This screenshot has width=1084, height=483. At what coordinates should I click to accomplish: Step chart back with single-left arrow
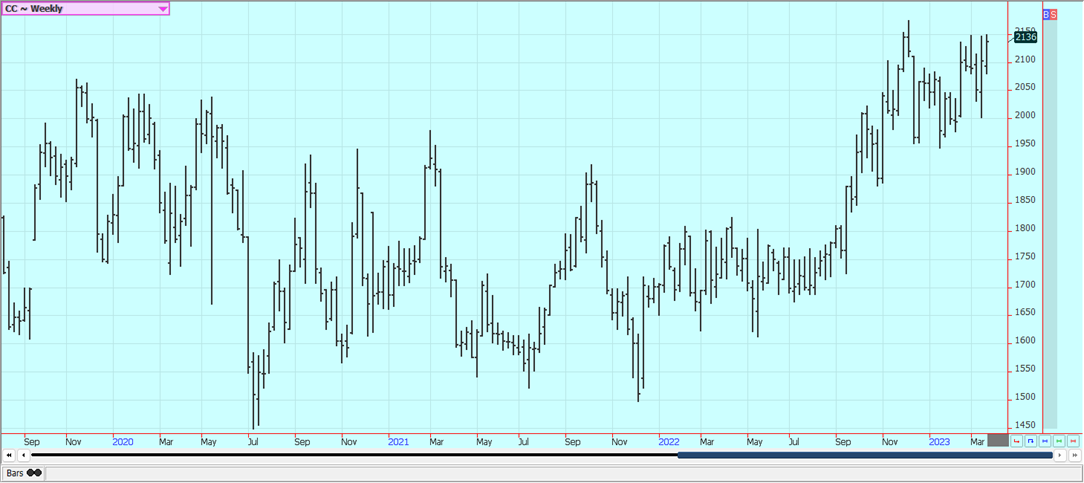(x=24, y=455)
